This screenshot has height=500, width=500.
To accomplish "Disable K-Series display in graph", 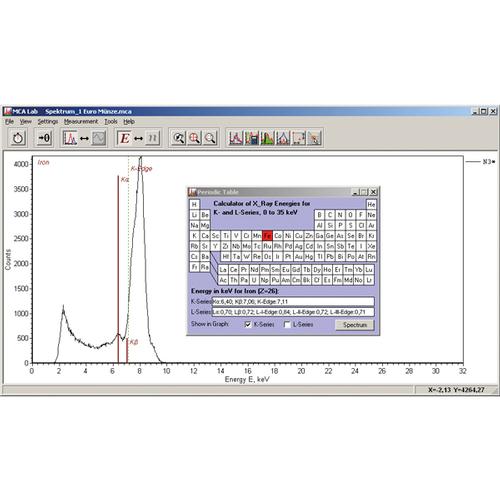I will click(248, 324).
